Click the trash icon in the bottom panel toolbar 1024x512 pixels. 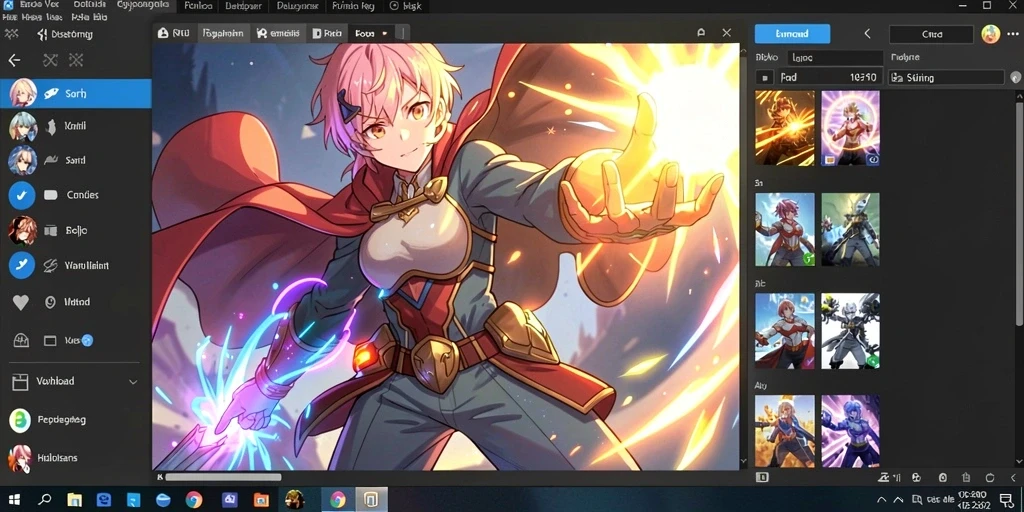coord(966,478)
